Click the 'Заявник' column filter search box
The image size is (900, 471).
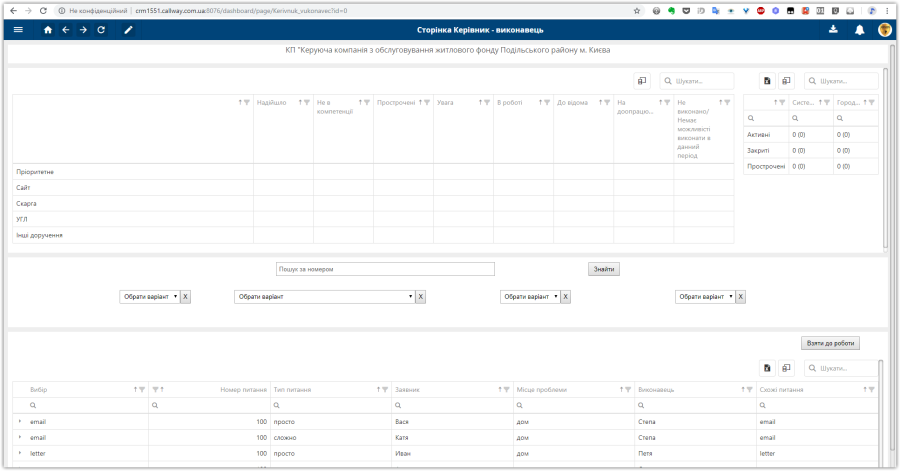(450, 405)
